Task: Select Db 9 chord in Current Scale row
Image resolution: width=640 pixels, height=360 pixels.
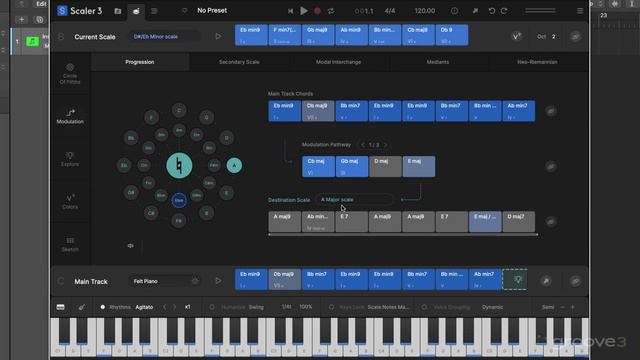Action: (452, 35)
